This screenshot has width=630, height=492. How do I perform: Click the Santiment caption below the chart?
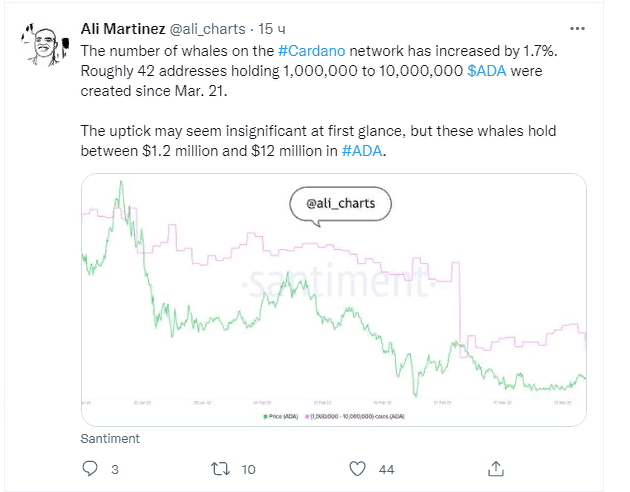point(110,438)
